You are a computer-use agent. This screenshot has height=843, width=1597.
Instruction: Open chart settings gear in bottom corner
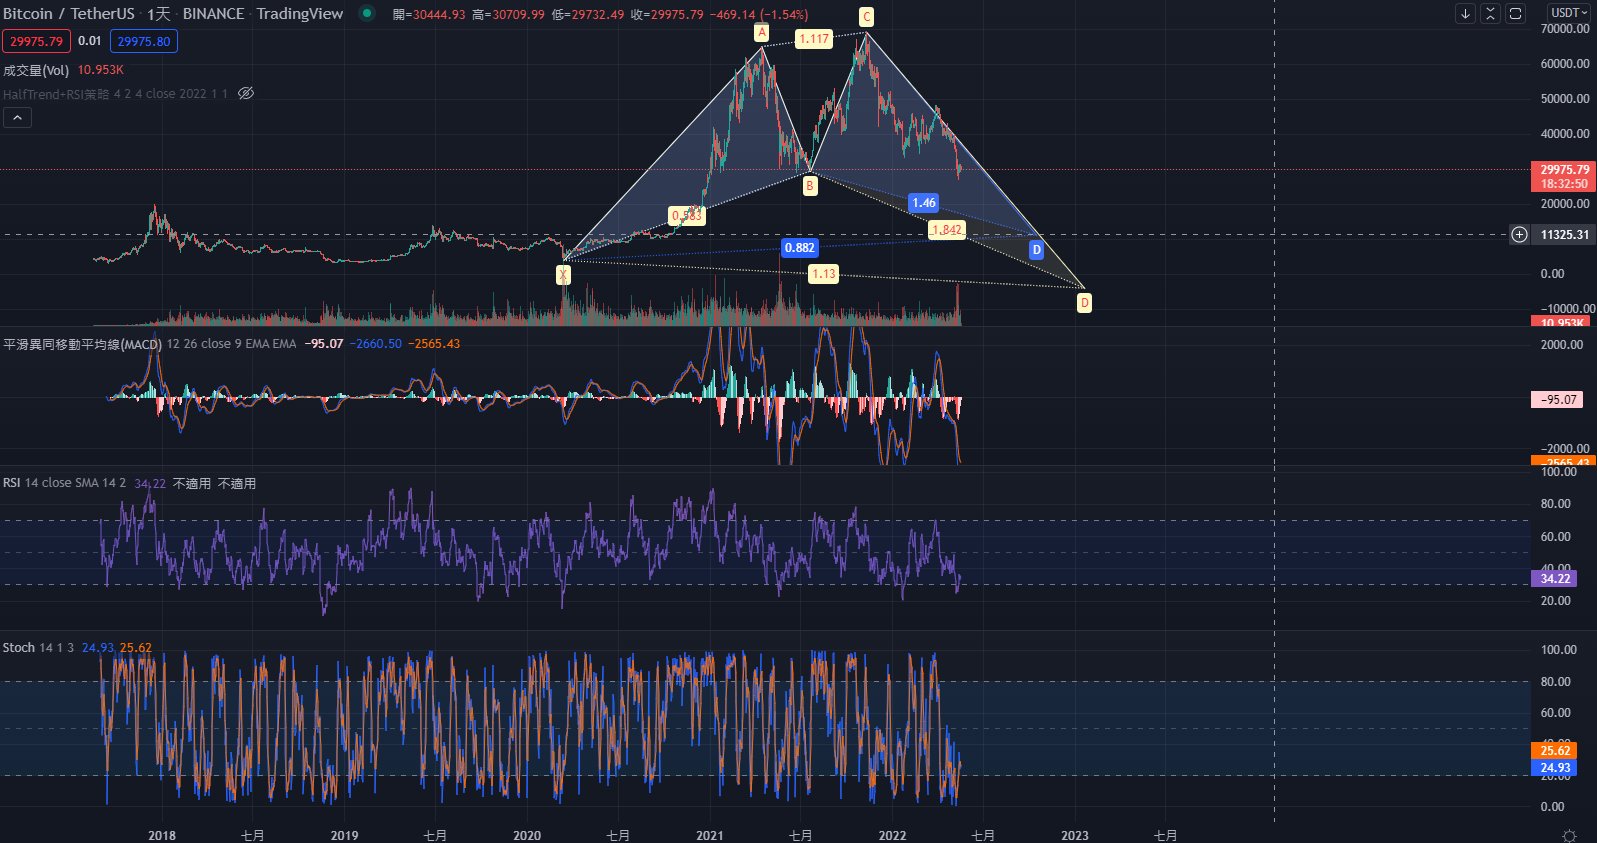1569,835
